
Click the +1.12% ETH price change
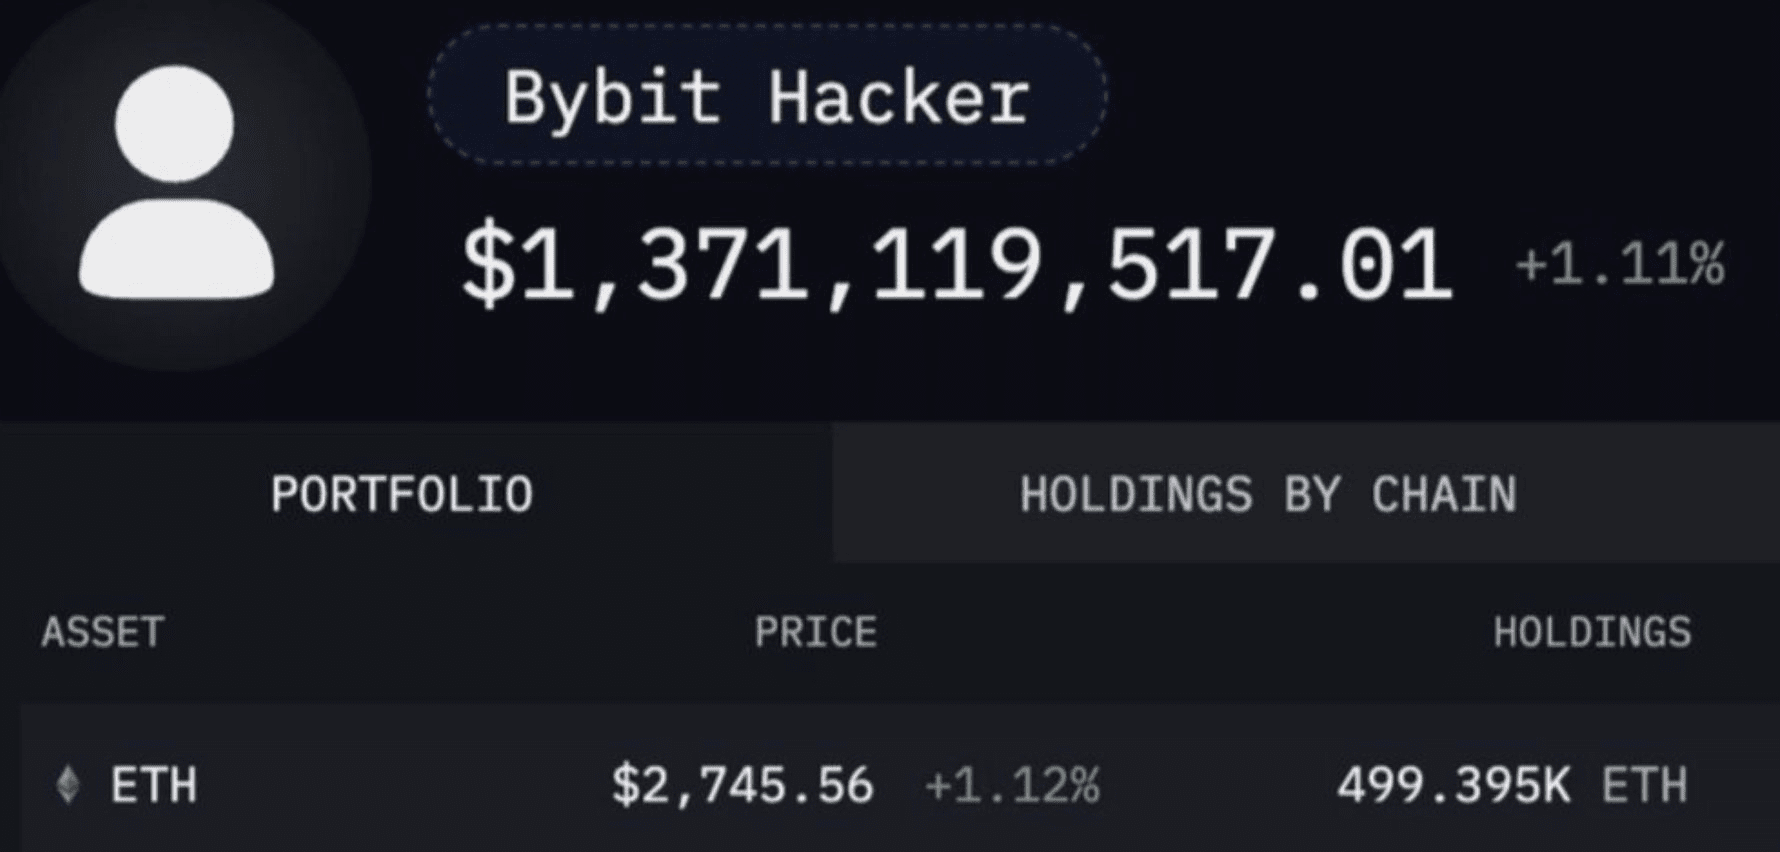click(1012, 785)
